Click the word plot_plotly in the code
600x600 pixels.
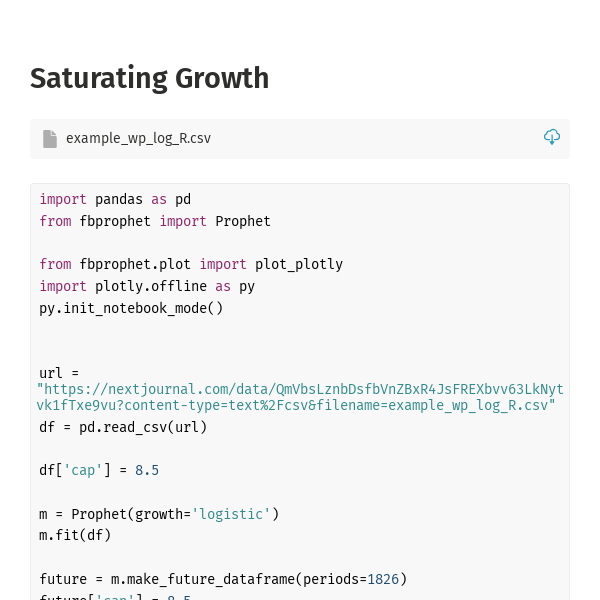(299, 264)
